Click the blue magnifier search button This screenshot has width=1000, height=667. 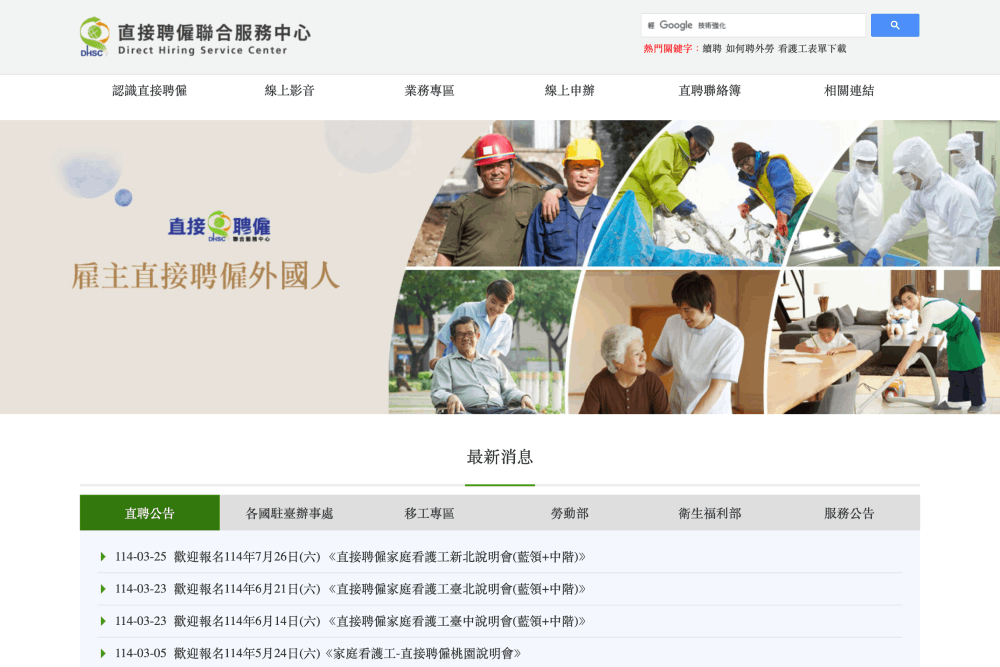(x=894, y=25)
